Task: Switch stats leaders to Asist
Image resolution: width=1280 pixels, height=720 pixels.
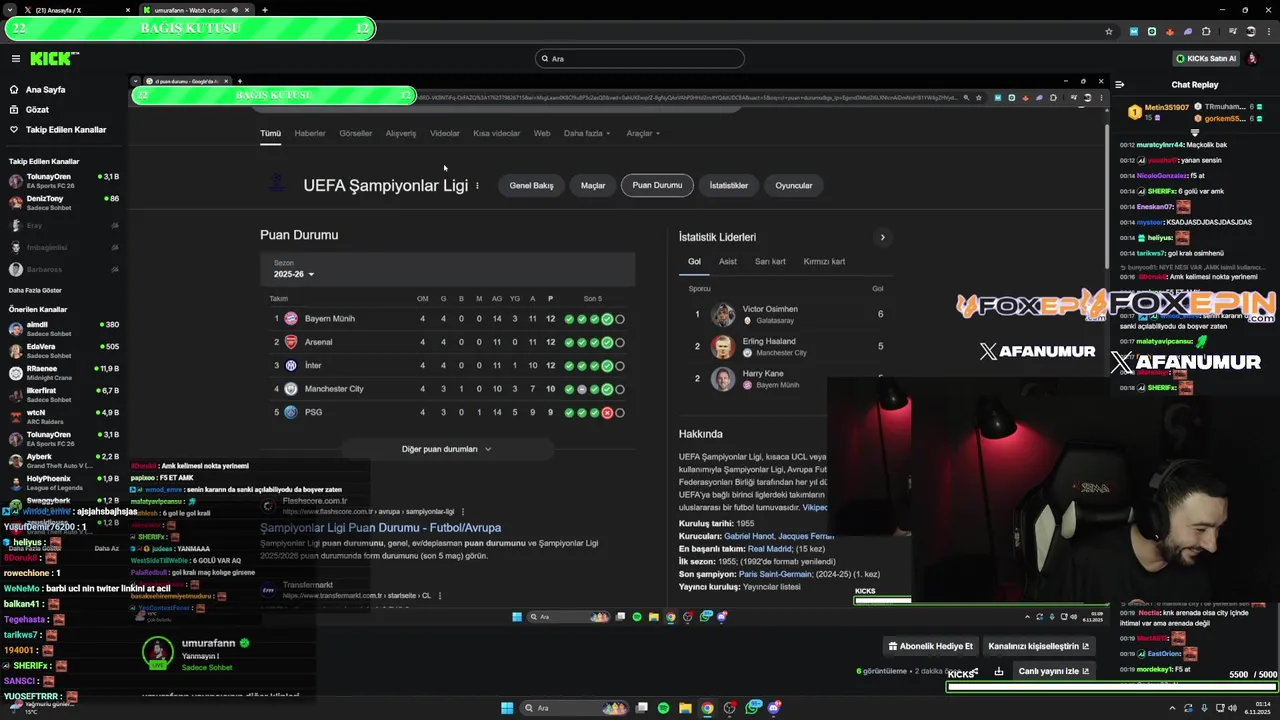Action: (728, 262)
